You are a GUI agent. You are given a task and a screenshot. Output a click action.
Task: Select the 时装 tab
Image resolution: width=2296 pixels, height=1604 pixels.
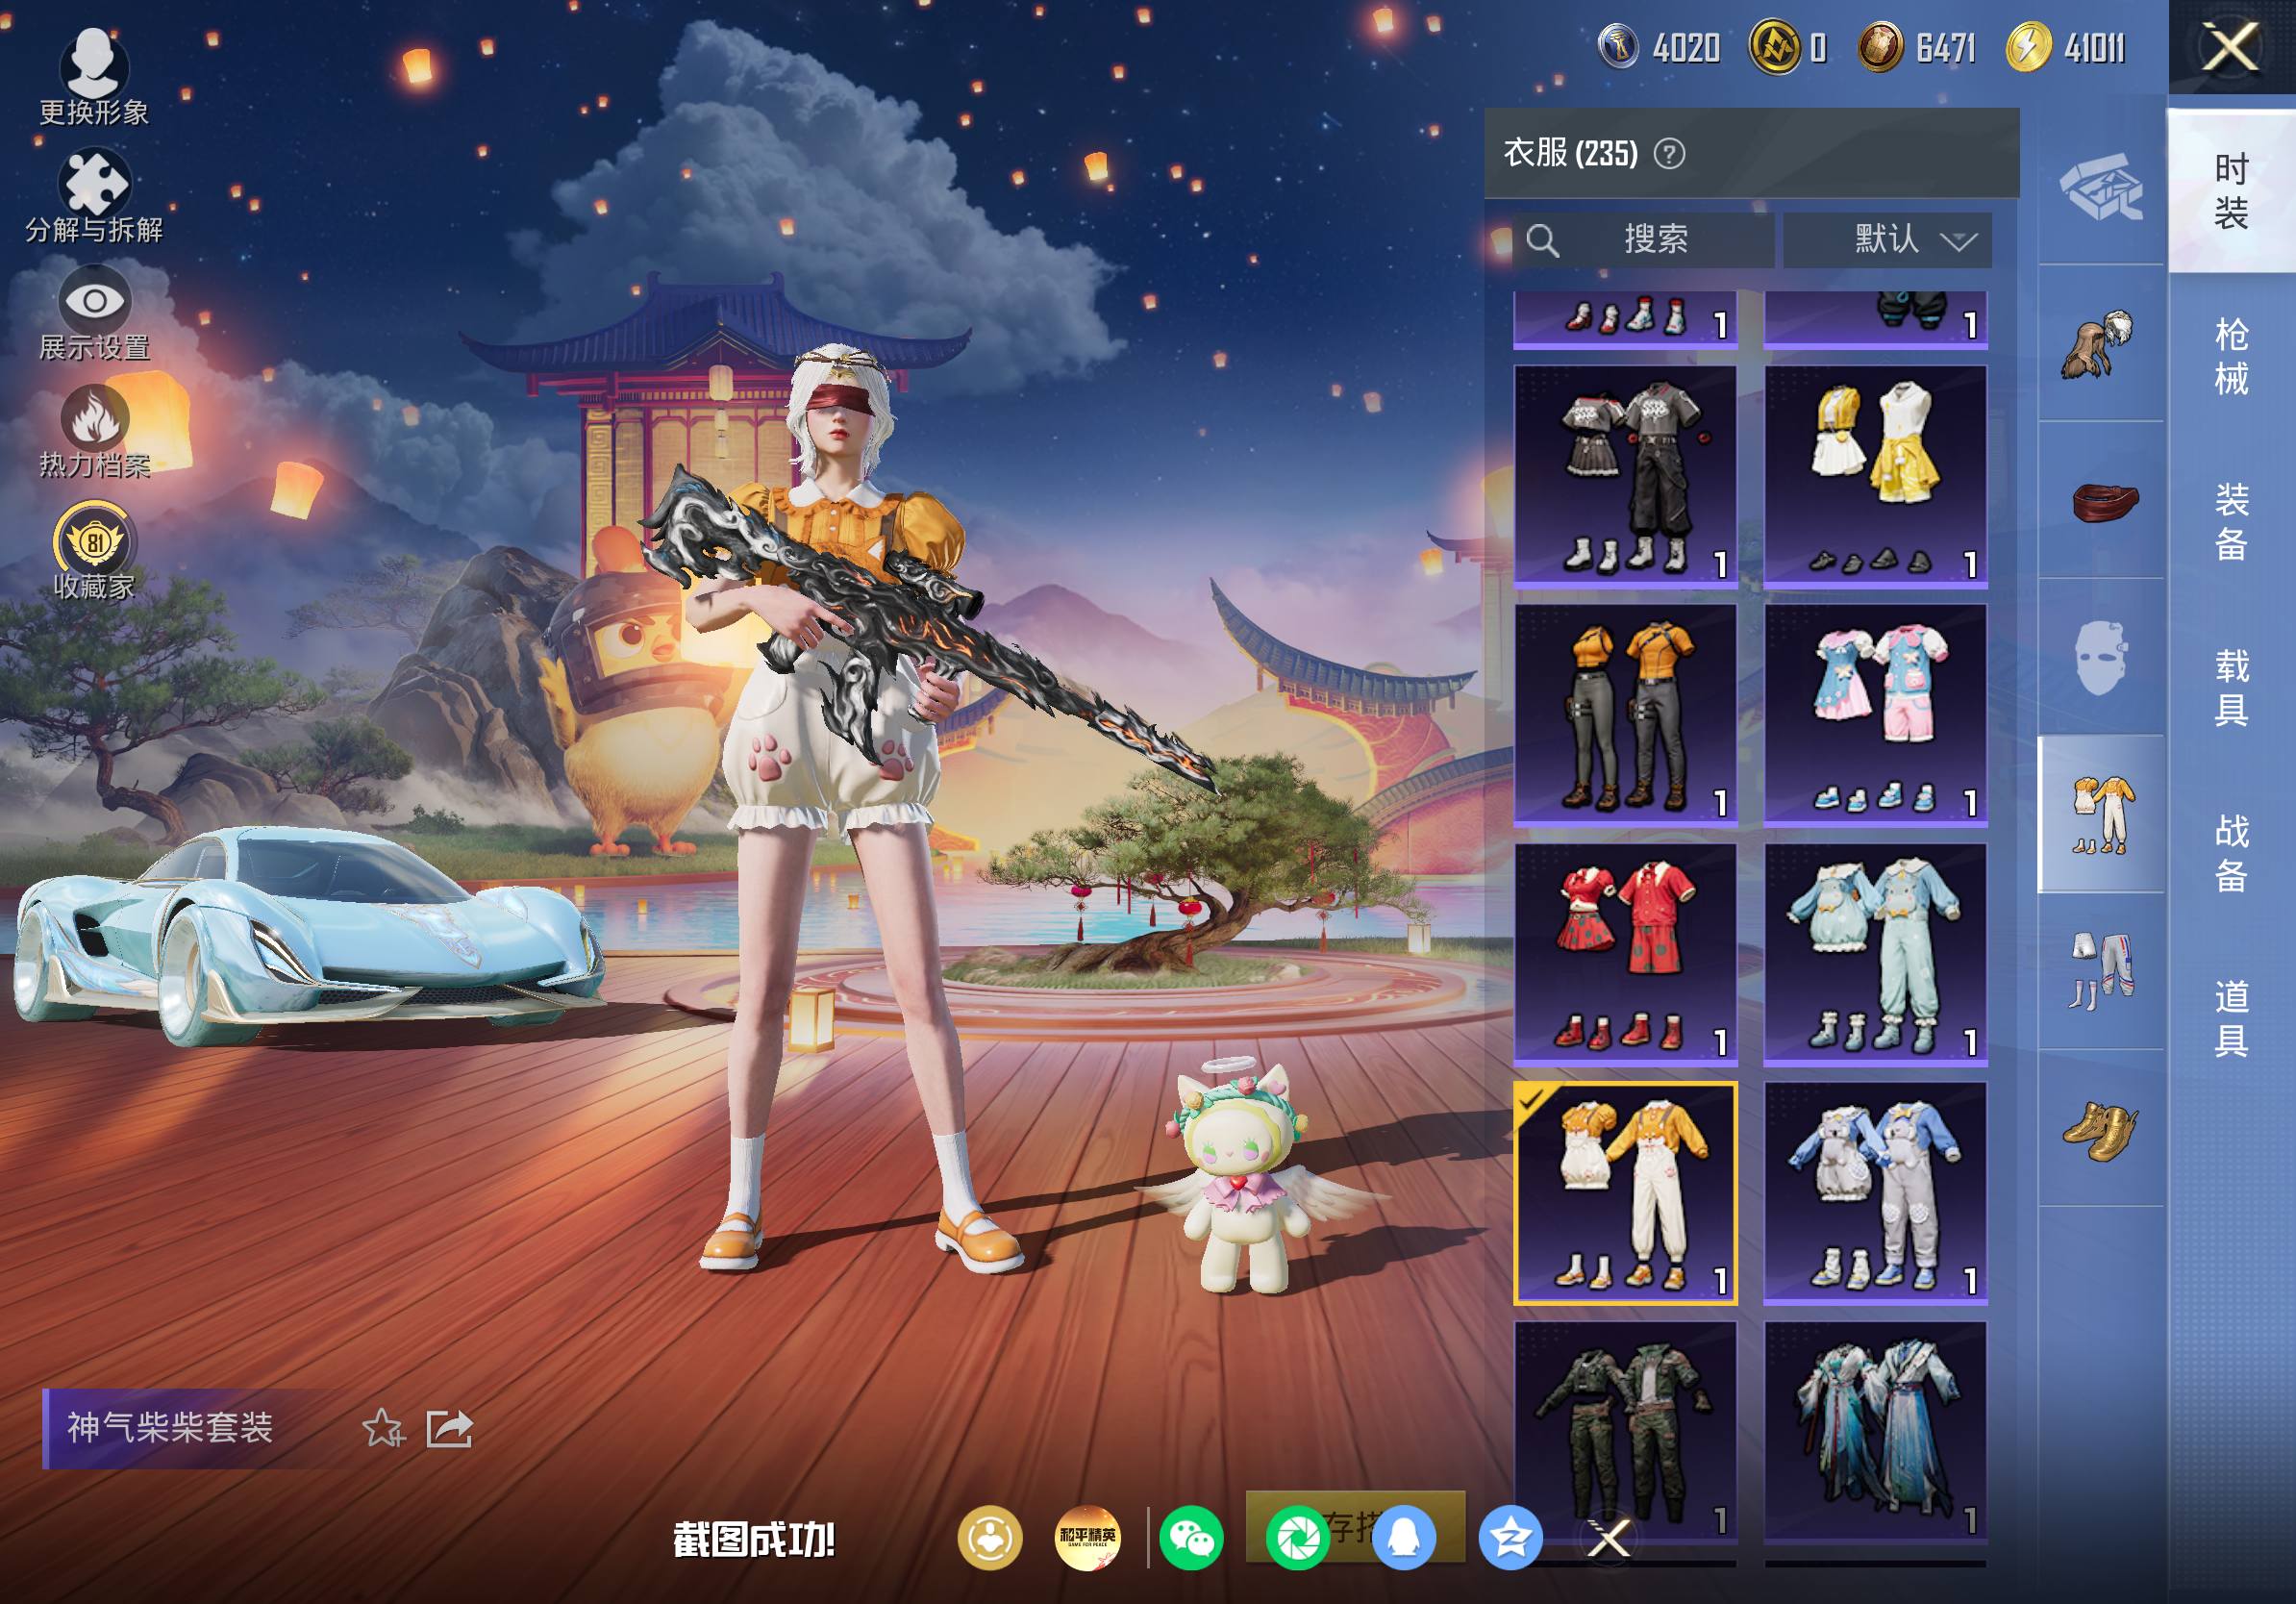coord(2231,190)
